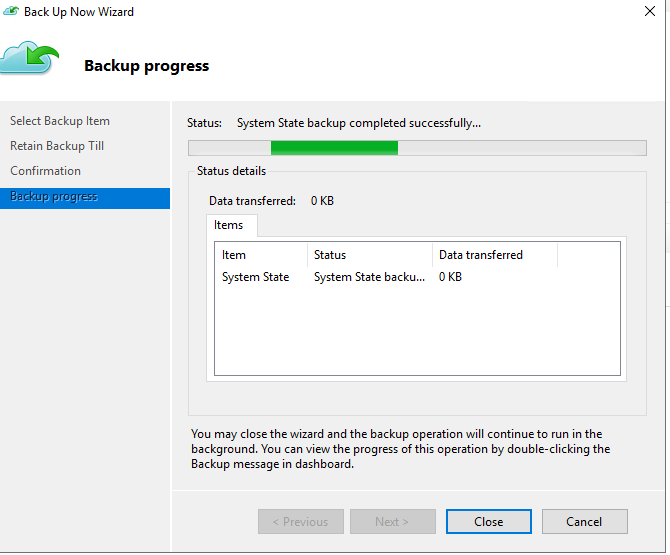Image resolution: width=670 pixels, height=555 pixels.
Task: Click the cloud backup arrow header icon
Action: tap(29, 58)
